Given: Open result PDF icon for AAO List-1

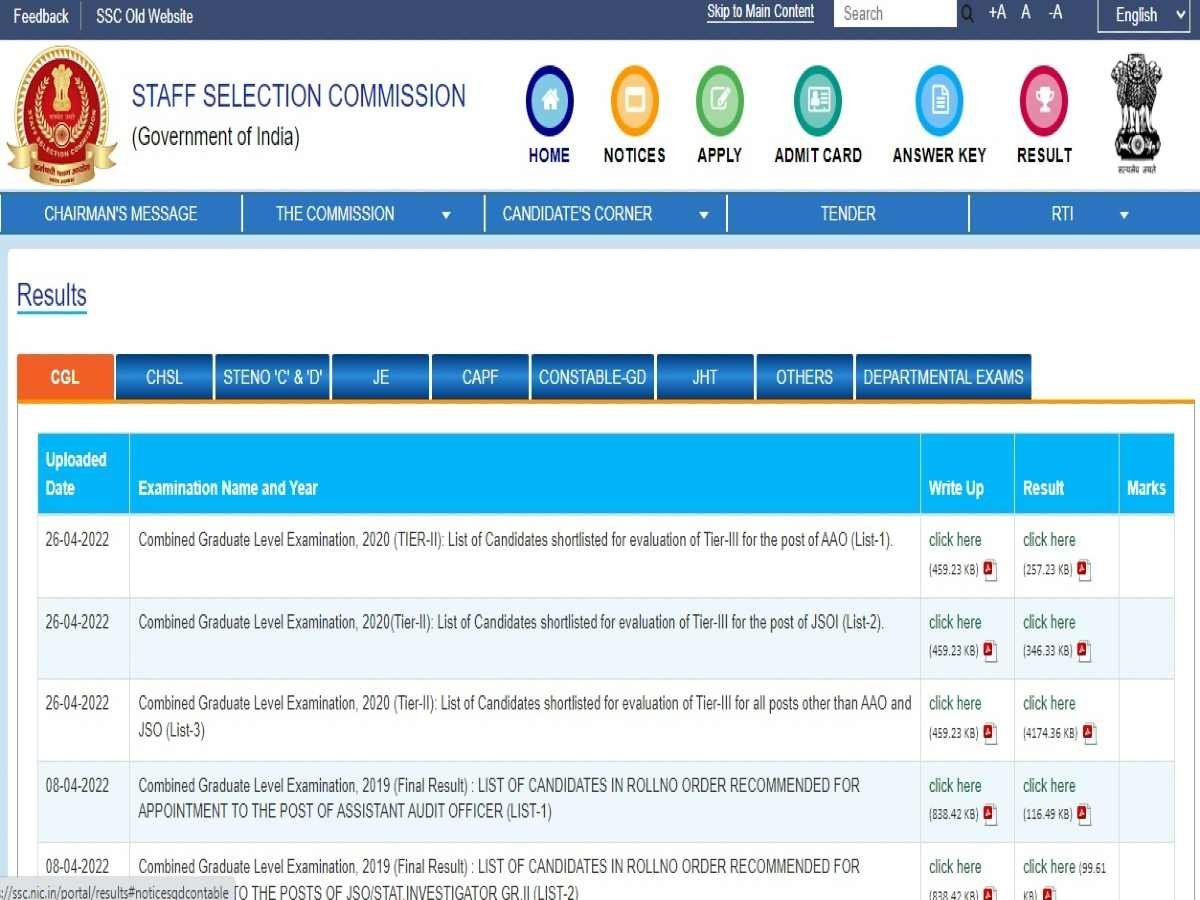Looking at the screenshot, I should (x=1084, y=570).
